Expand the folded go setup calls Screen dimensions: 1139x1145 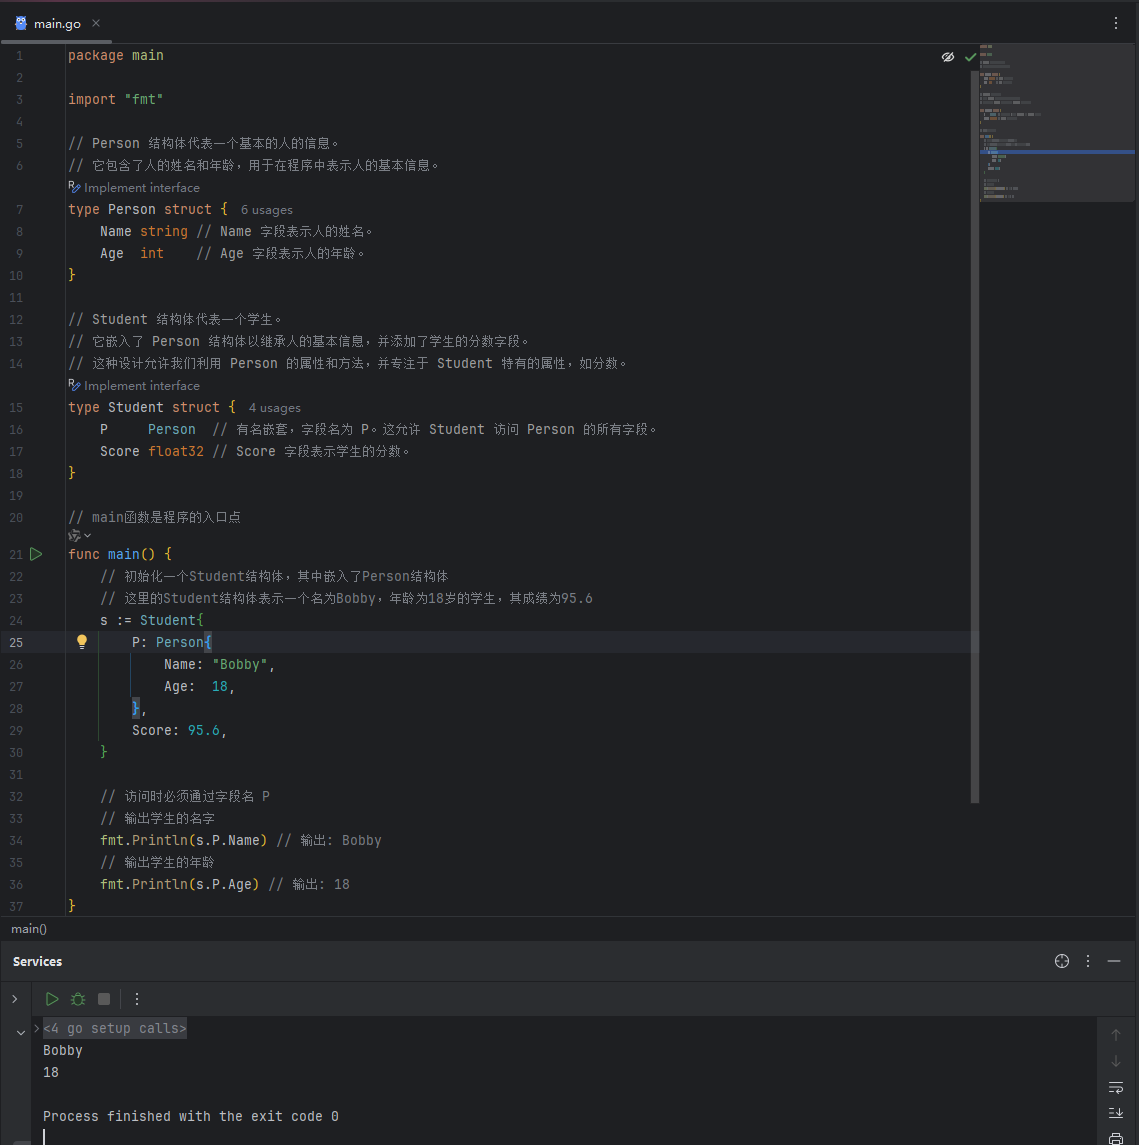(37, 1028)
